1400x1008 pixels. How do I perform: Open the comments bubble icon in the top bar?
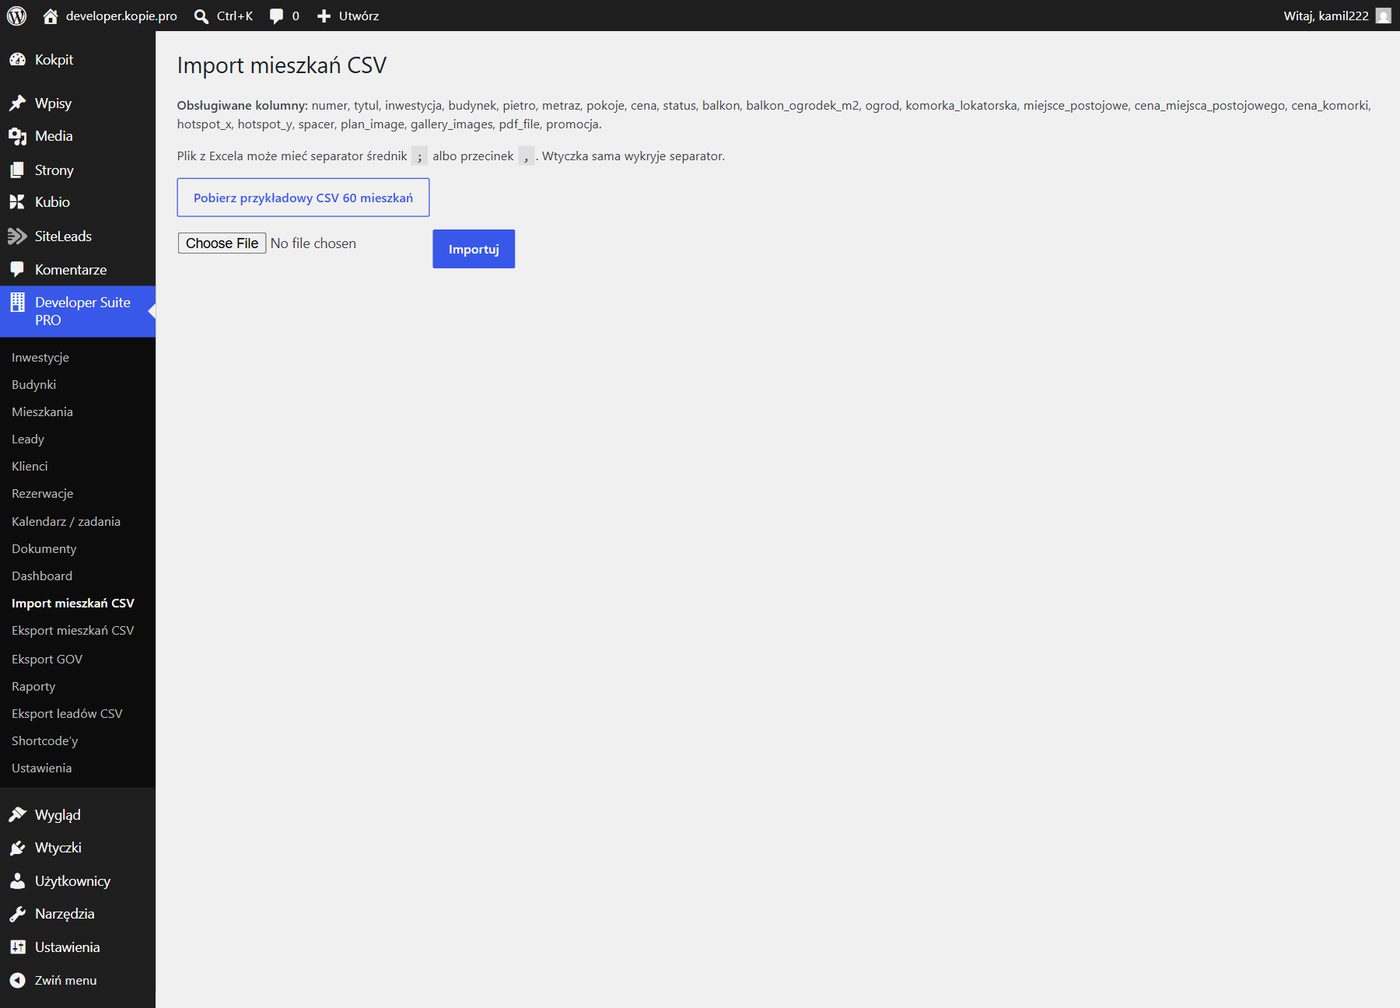(x=276, y=16)
